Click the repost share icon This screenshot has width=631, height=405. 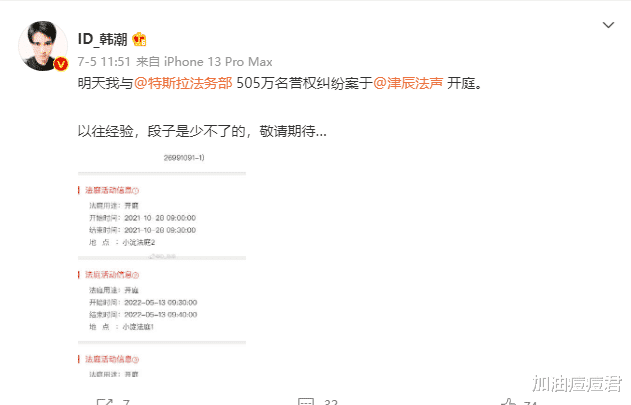point(105,402)
